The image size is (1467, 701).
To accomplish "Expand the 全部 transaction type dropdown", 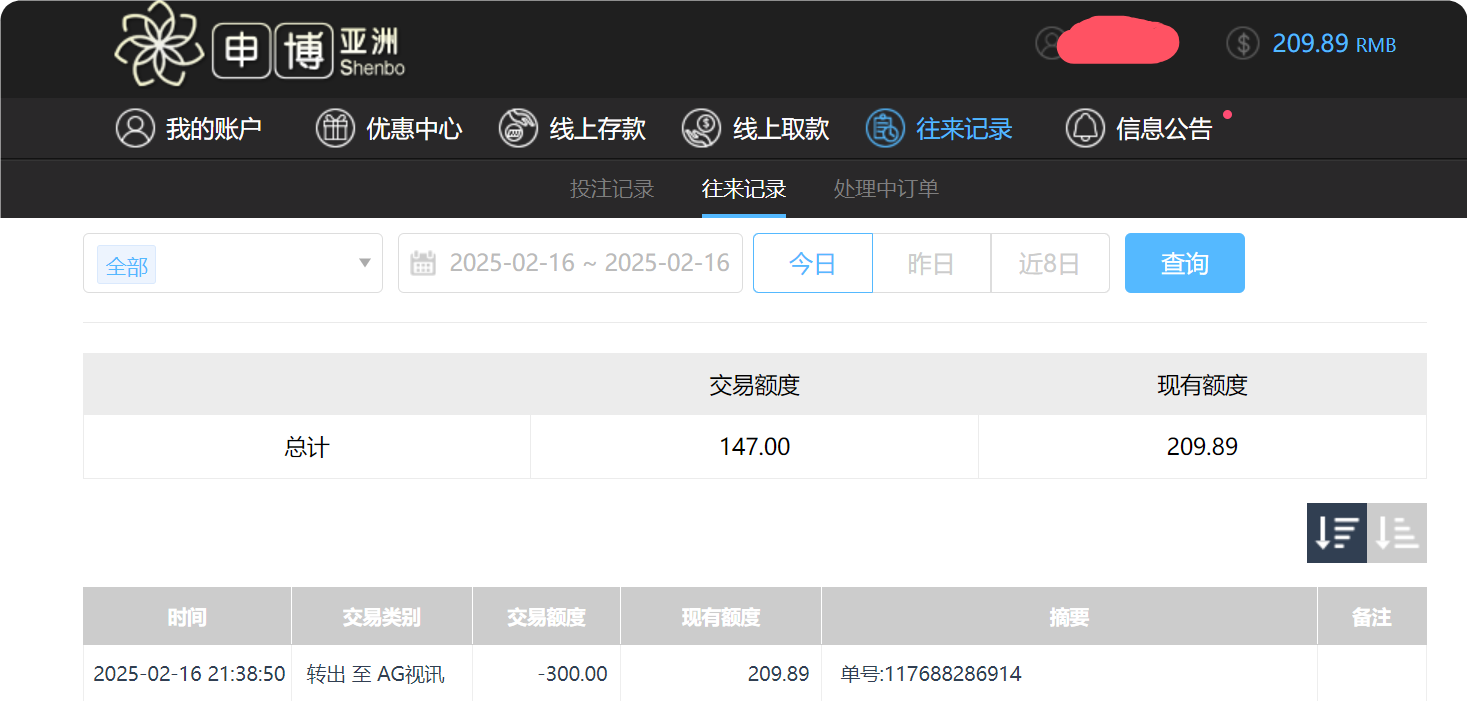I will tap(232, 262).
